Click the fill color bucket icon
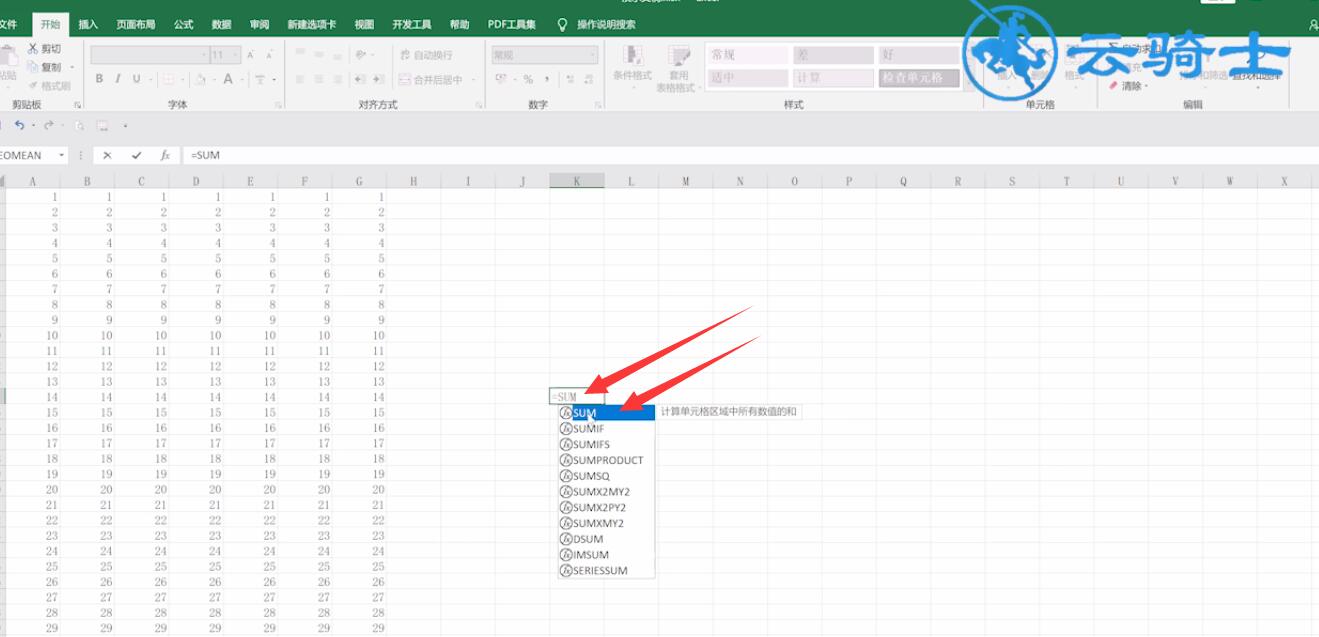The width and height of the screenshot is (1319, 637). pyautogui.click(x=200, y=79)
